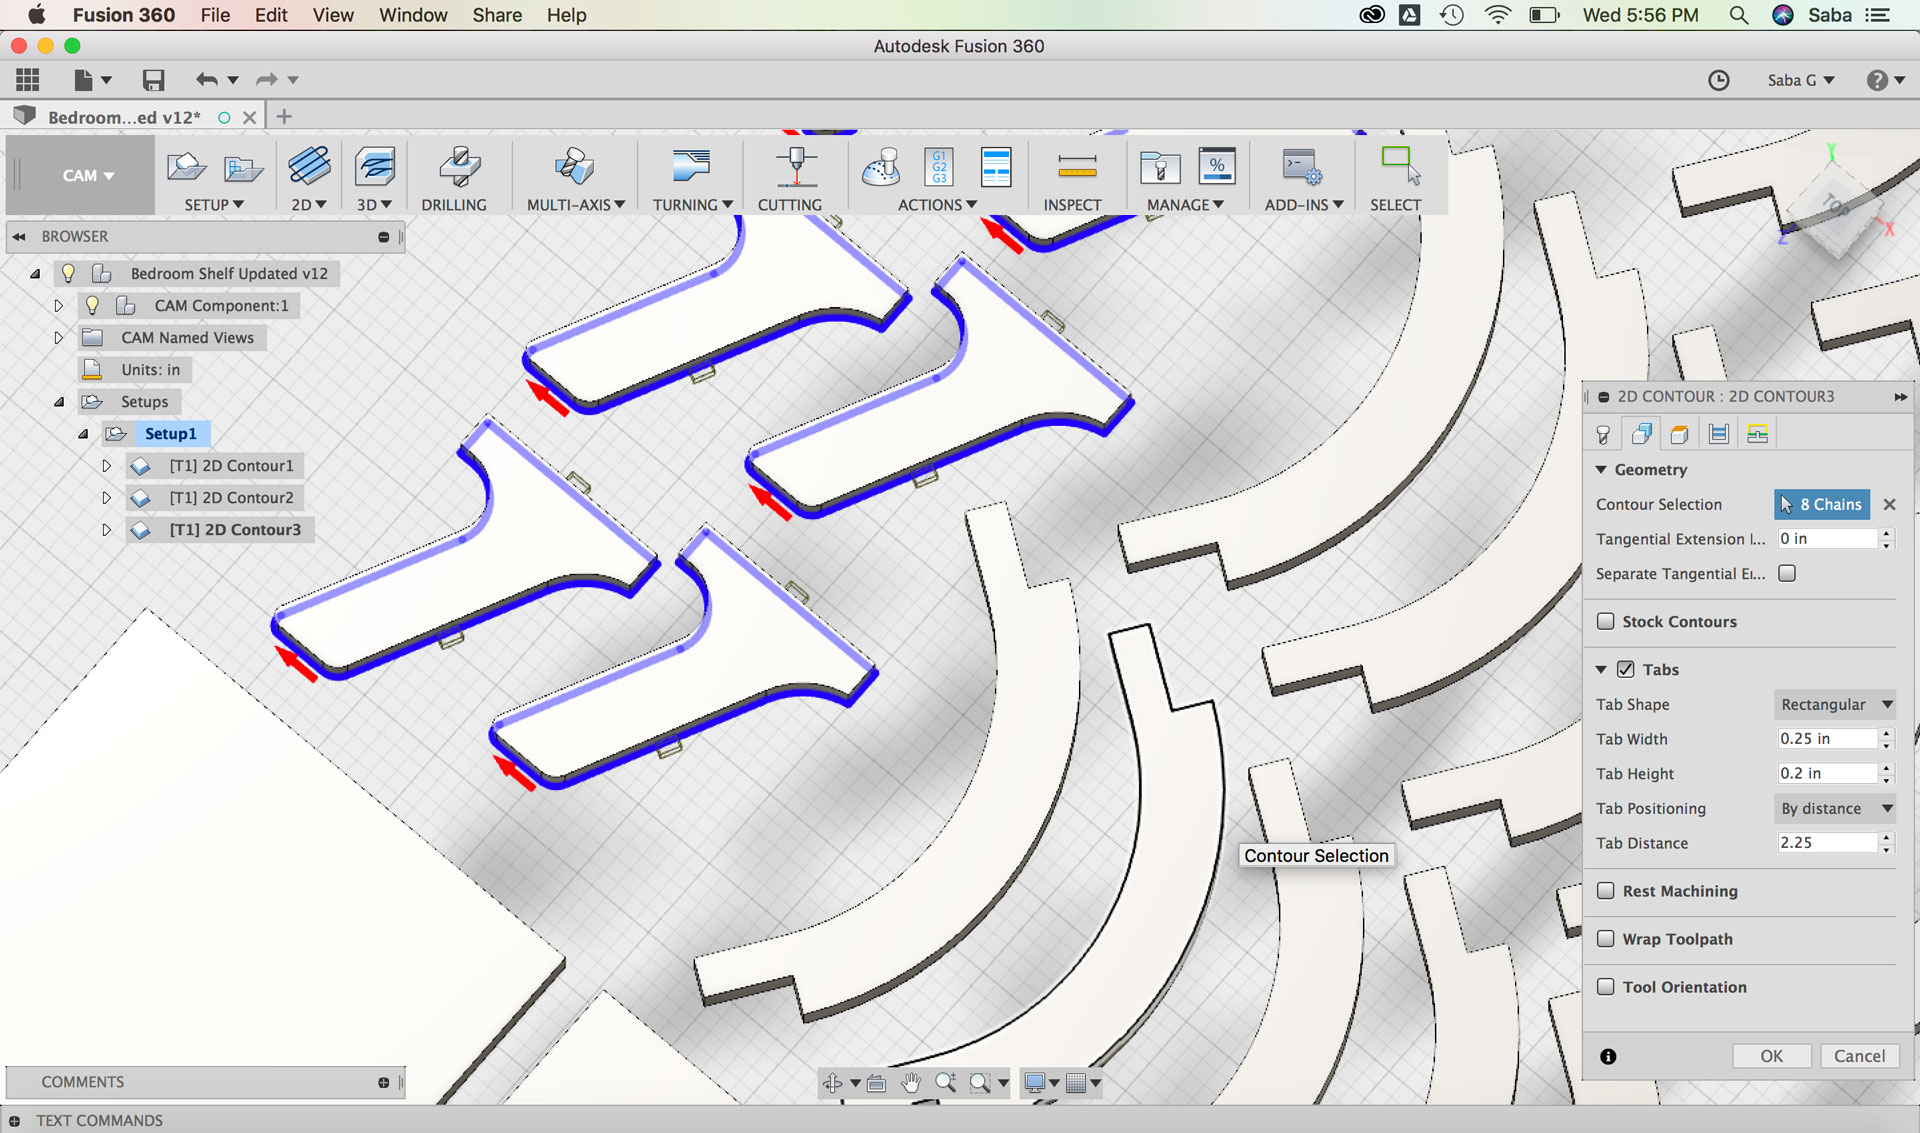Click the Drilling tool icon
Viewport: 1920px width, 1133px height.
coord(459,168)
